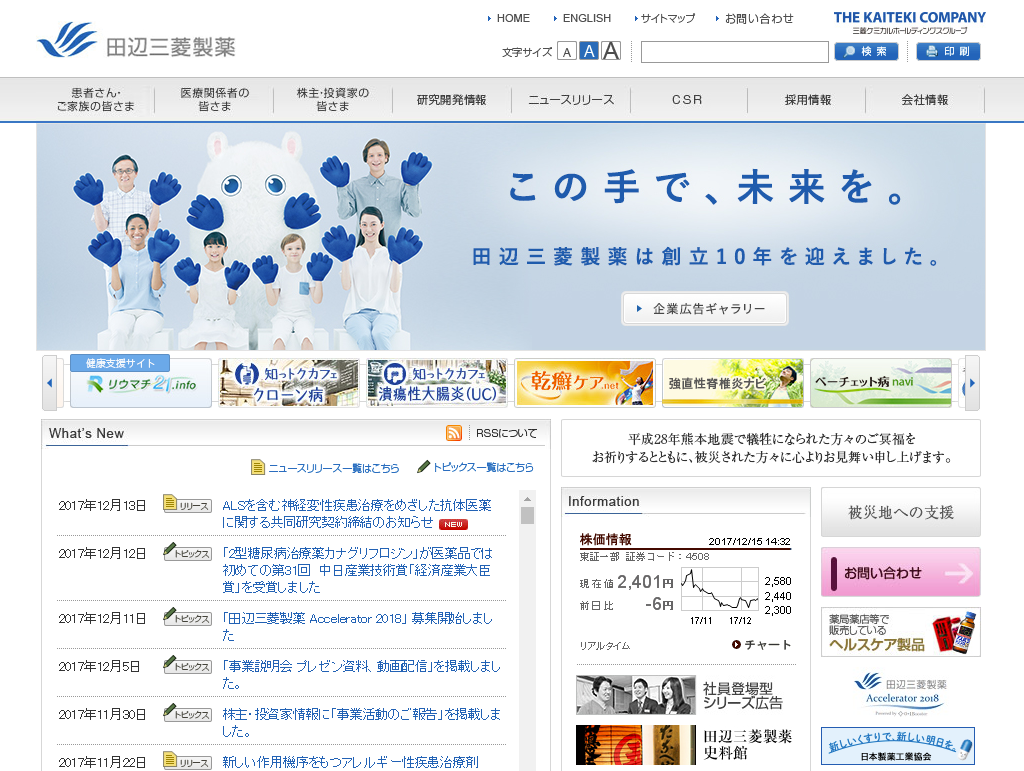Click the stock price chart graph

point(720,590)
